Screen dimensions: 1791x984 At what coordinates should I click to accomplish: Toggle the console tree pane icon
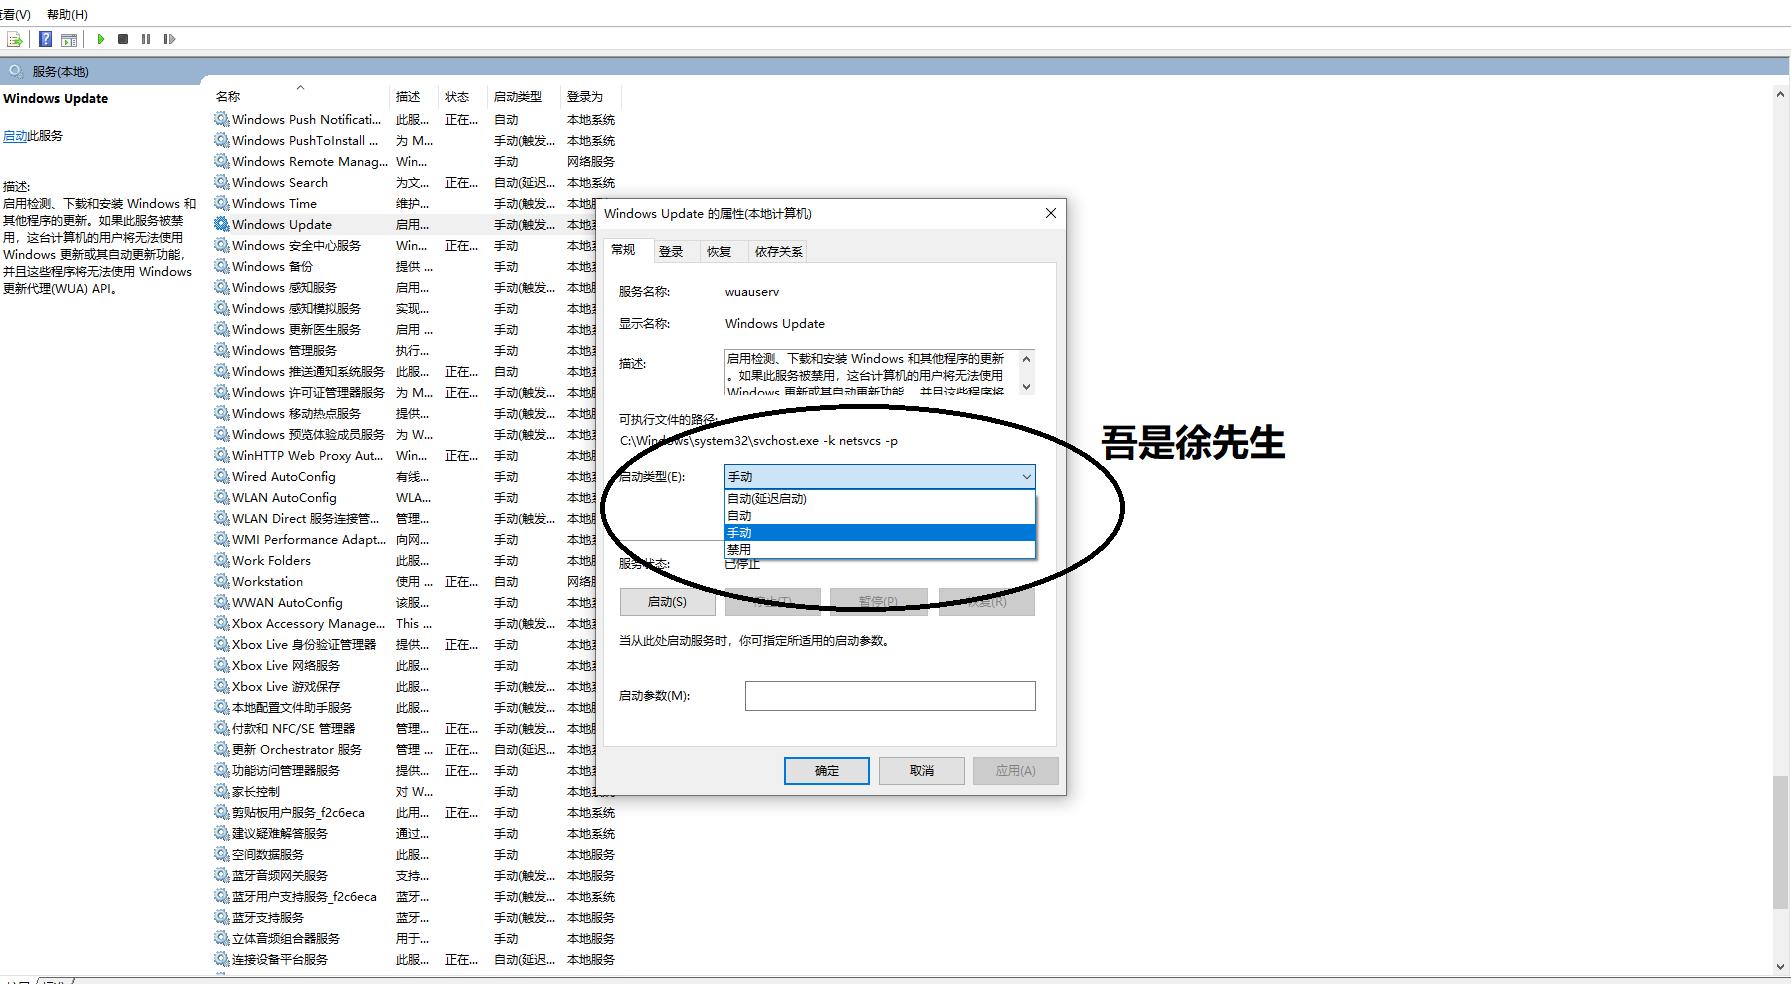tap(68, 39)
